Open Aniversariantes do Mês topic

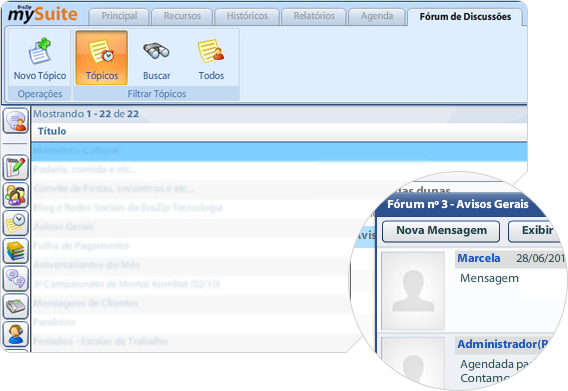(87, 265)
